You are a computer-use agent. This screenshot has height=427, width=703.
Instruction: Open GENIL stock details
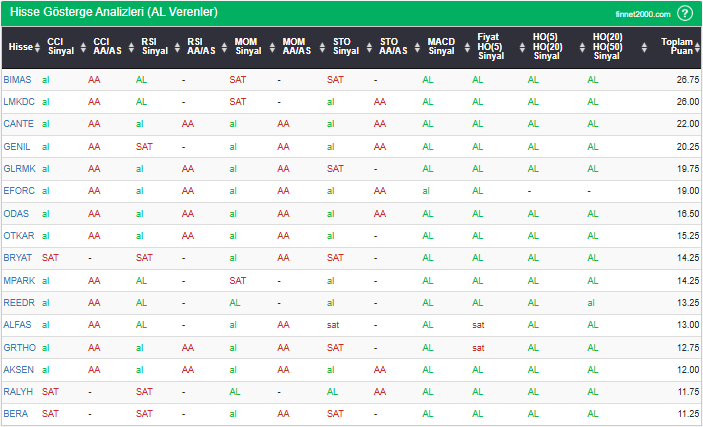coord(17,146)
